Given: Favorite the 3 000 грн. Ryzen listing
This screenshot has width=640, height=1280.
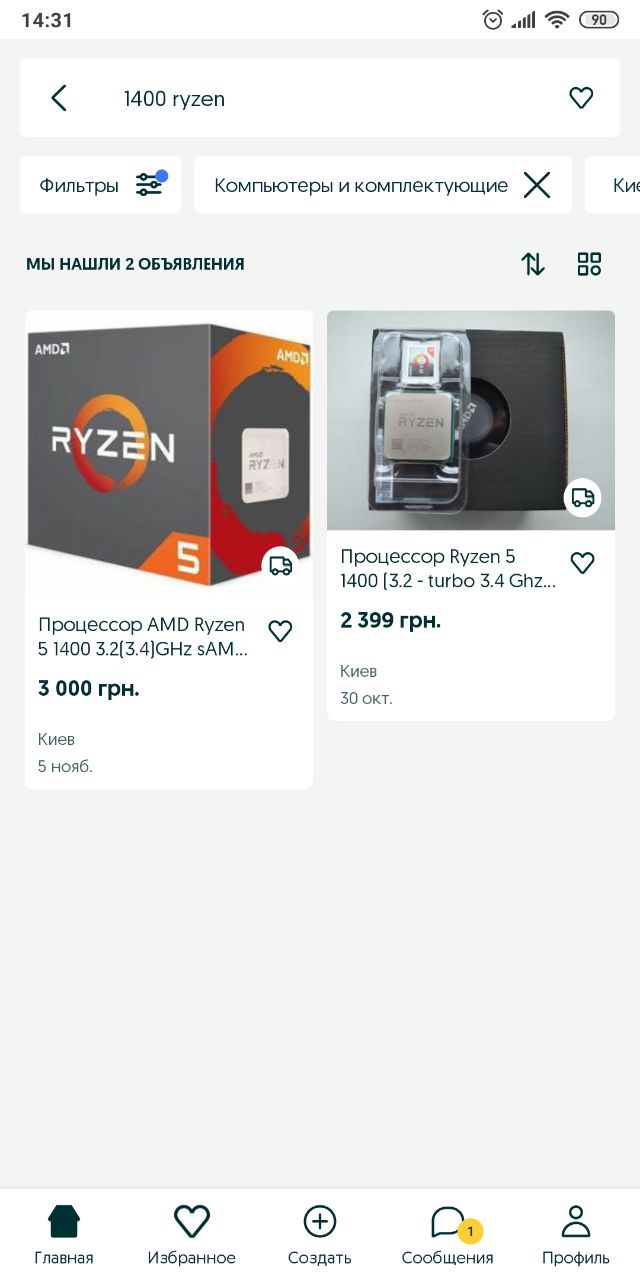Looking at the screenshot, I should click(280, 631).
